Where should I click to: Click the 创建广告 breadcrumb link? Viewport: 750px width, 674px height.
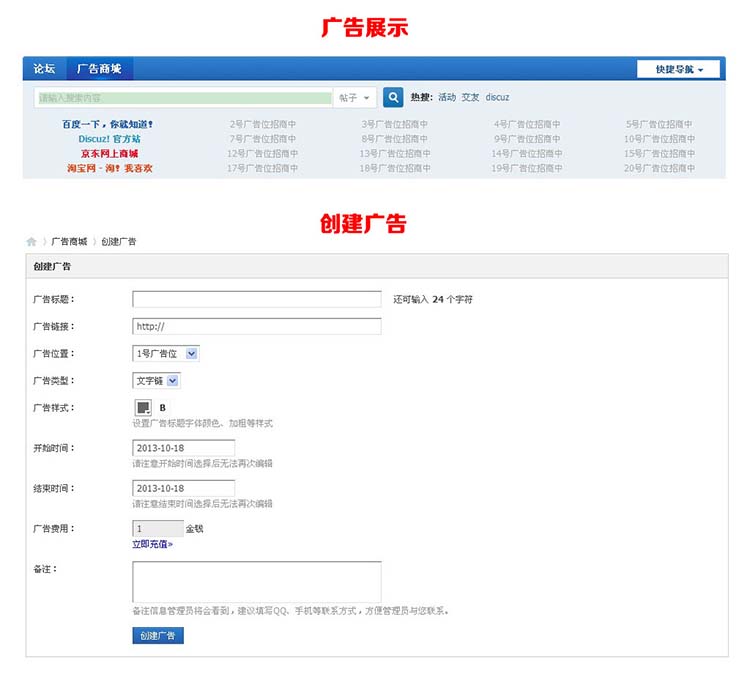(119, 242)
